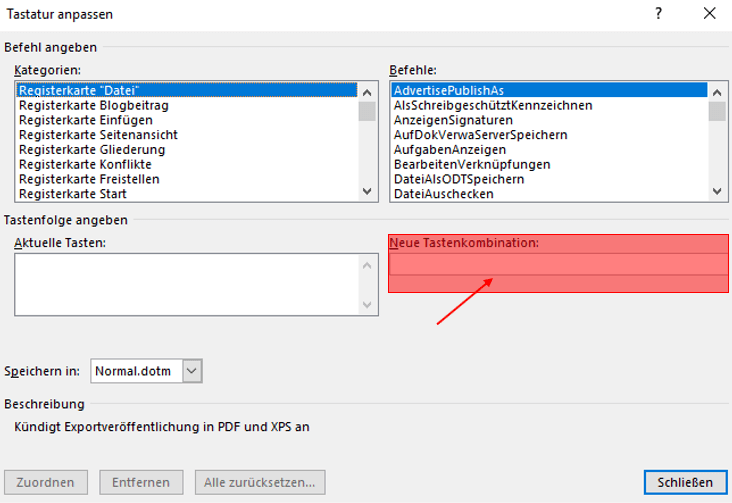Open the Speichern in dropdown
The height and width of the screenshot is (503, 732).
point(193,371)
